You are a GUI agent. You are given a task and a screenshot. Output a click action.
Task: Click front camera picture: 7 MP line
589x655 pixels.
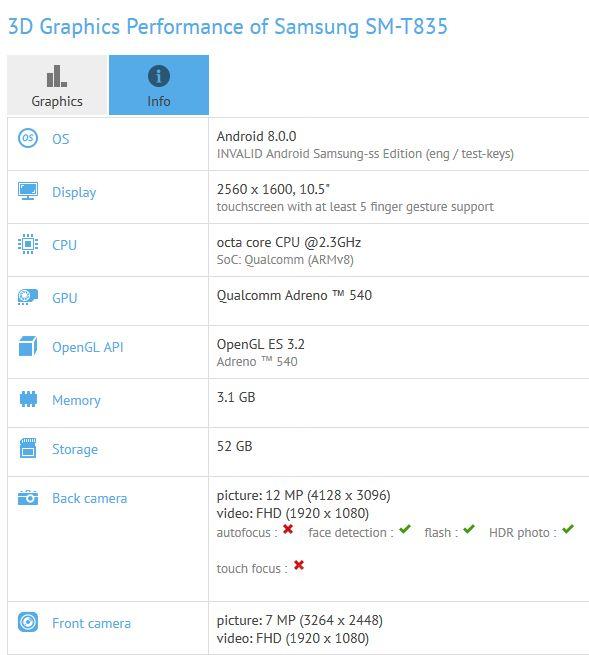300,620
